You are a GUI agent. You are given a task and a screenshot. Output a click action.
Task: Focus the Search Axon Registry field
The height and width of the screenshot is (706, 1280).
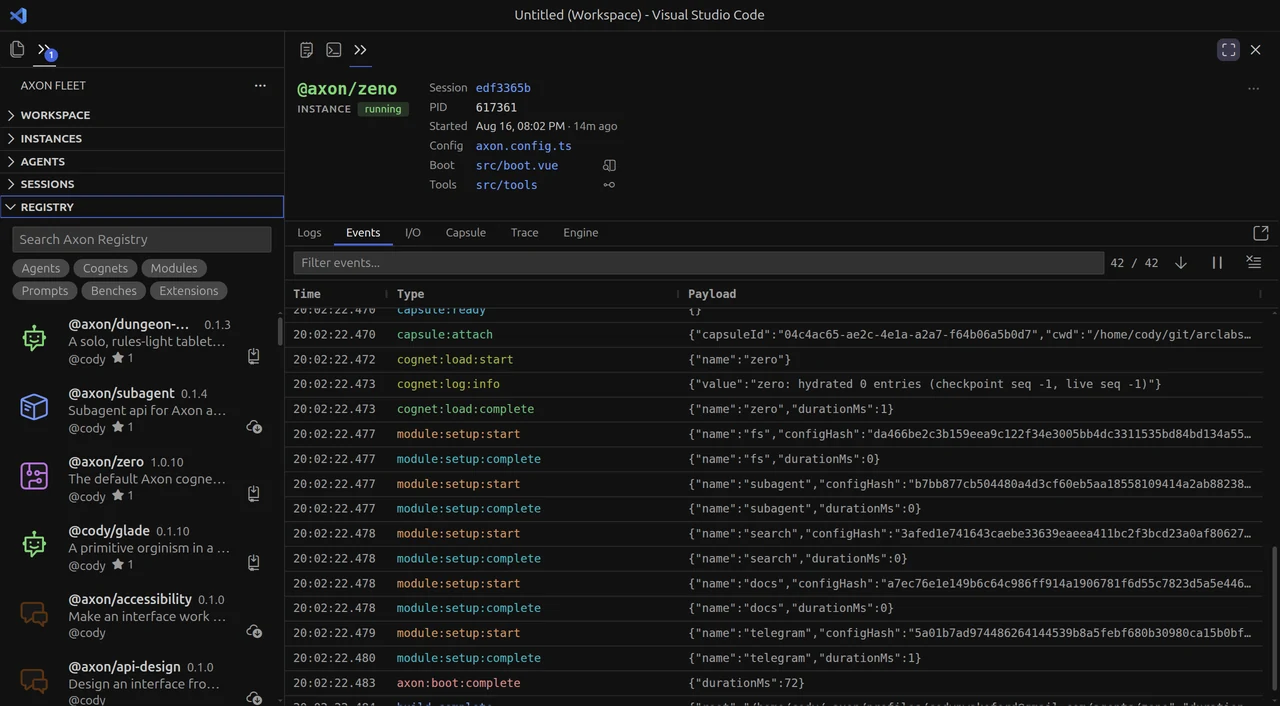142,239
